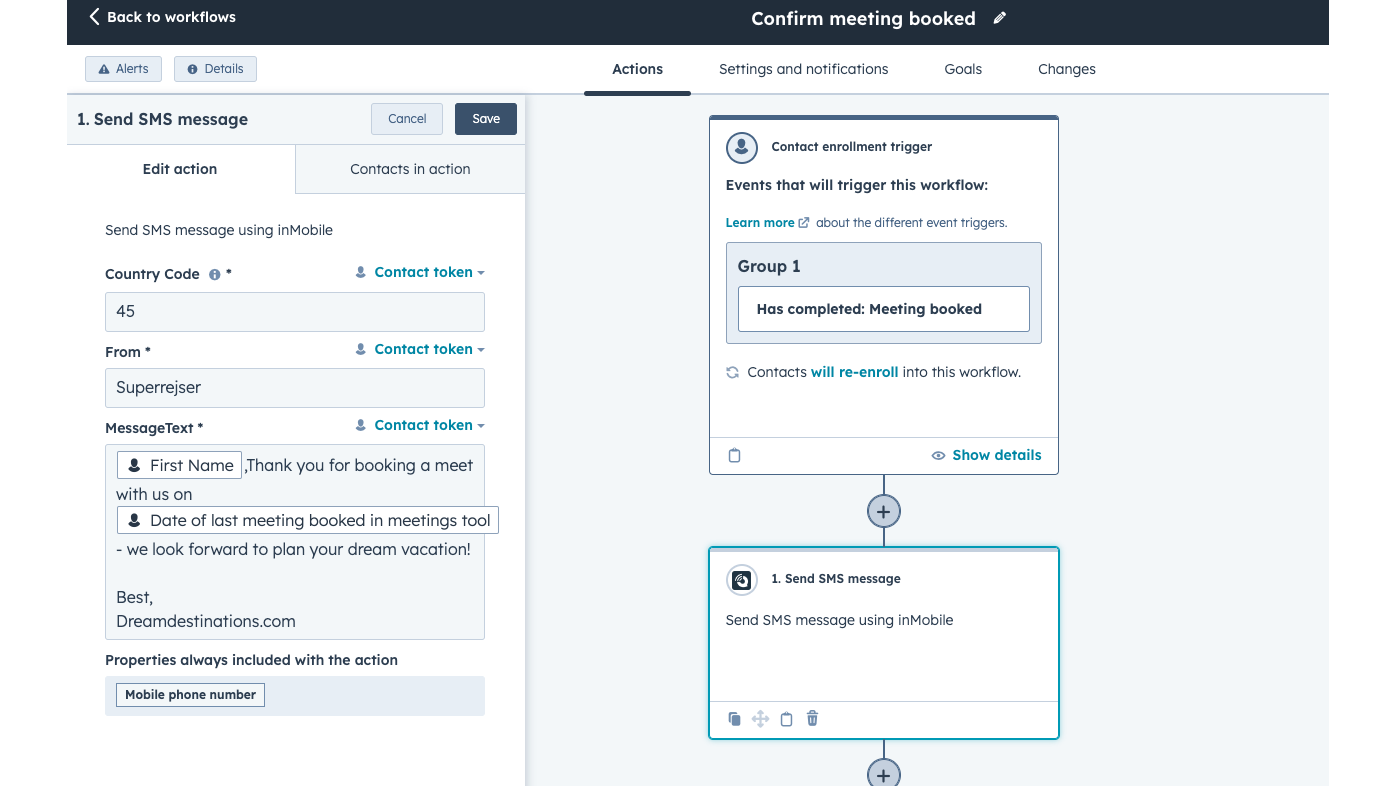Screen dimensions: 1397x786
Task: Click the trash icon to delete SMS action
Action: point(812,719)
